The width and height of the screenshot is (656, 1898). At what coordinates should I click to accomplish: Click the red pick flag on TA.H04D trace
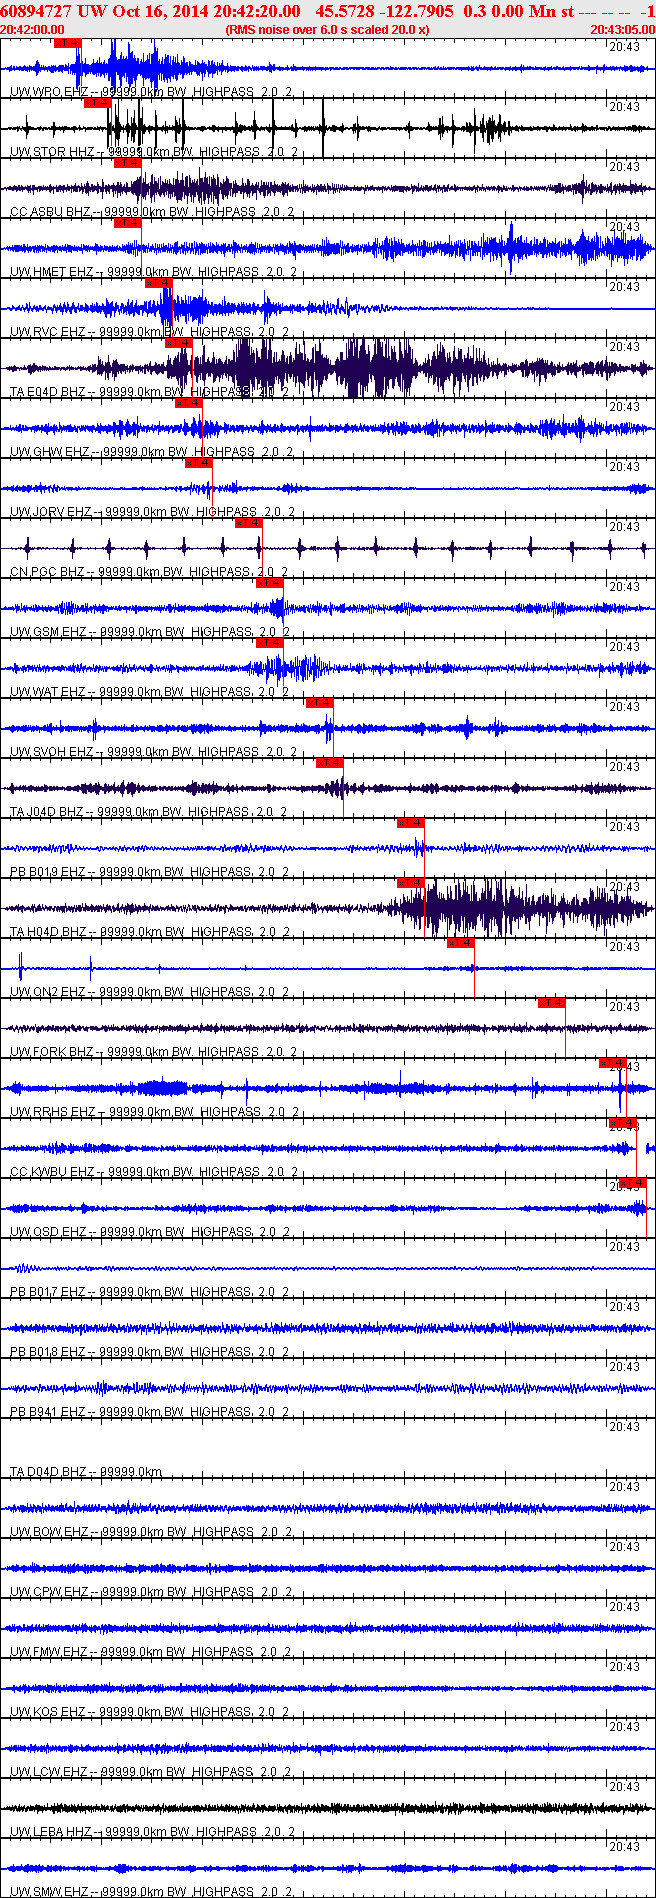pos(411,883)
